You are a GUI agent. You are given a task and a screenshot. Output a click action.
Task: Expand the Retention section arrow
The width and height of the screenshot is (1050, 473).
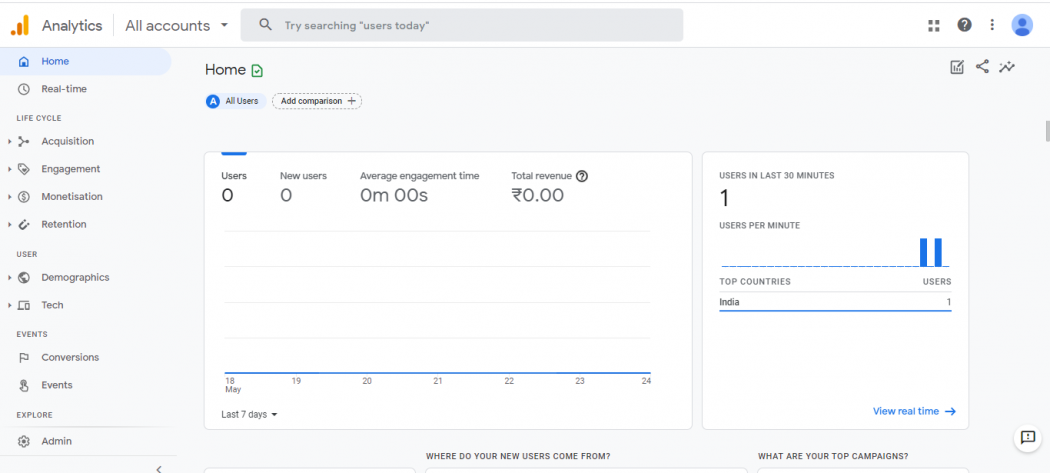[x=9, y=224]
